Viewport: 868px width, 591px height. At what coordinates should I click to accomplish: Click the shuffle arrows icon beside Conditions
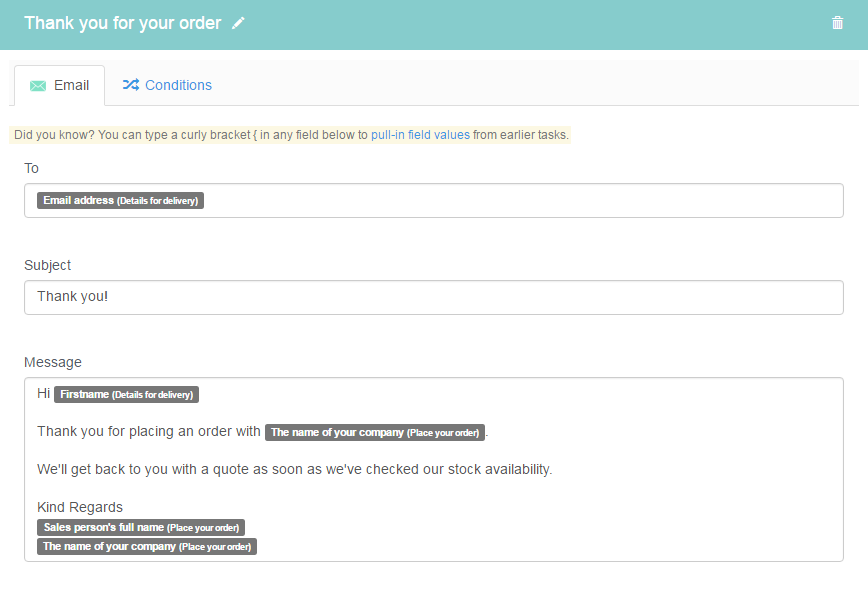(x=131, y=85)
